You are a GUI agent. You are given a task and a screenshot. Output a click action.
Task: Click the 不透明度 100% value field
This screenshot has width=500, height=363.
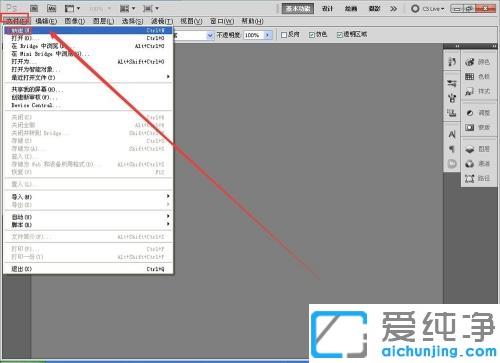(254, 35)
